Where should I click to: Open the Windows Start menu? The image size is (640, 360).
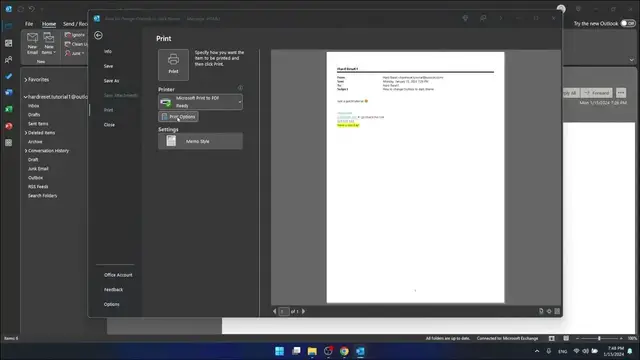click(280, 351)
